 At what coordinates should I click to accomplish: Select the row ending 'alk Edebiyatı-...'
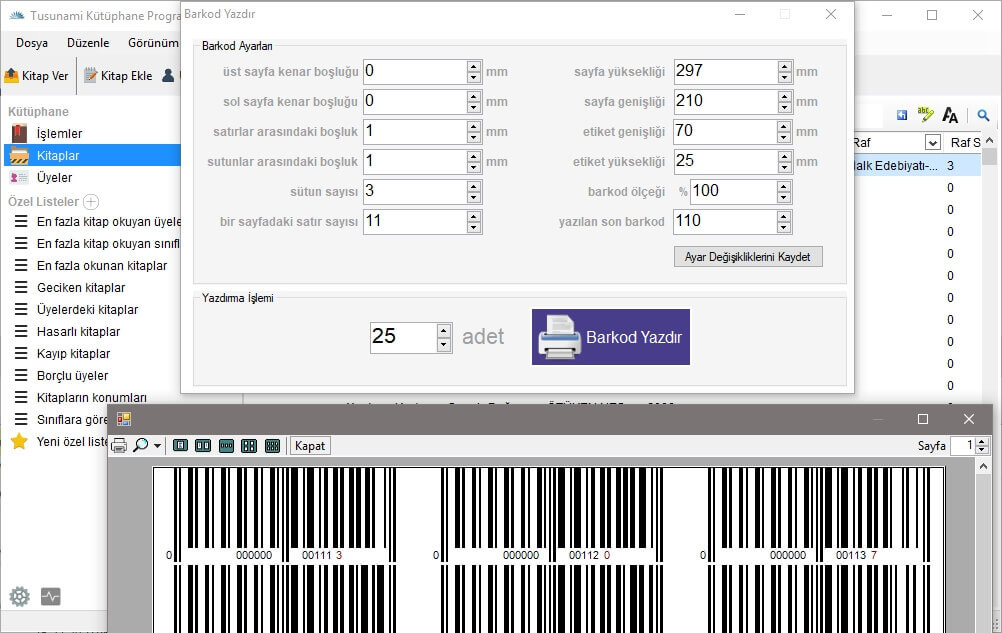pos(916,166)
